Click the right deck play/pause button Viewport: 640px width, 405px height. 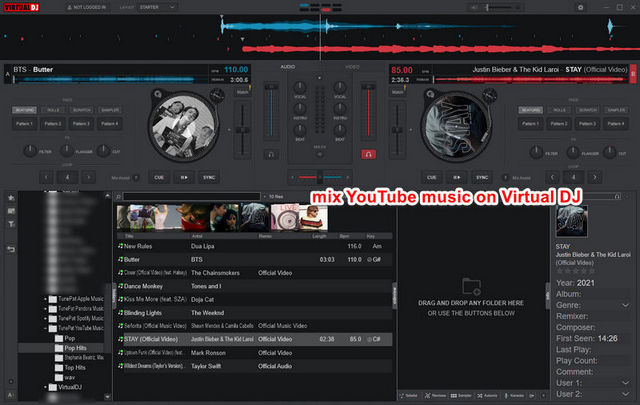[457, 178]
